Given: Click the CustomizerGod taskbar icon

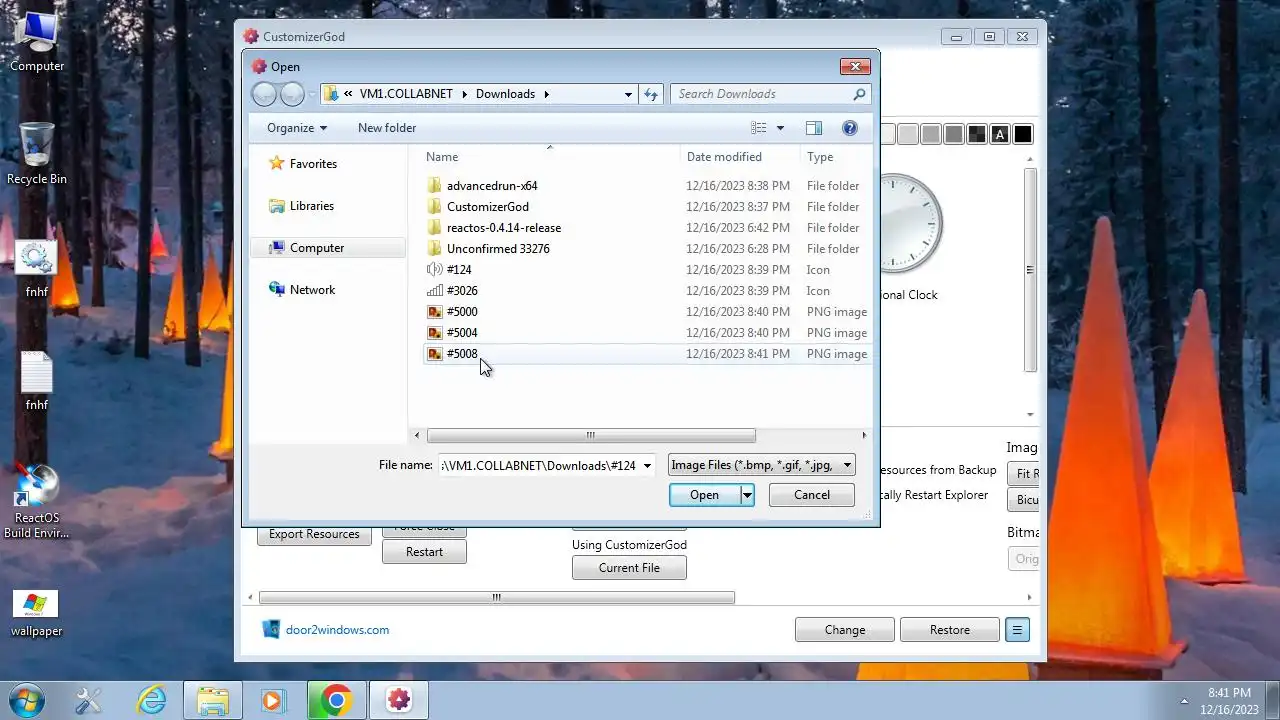Looking at the screenshot, I should 399,700.
